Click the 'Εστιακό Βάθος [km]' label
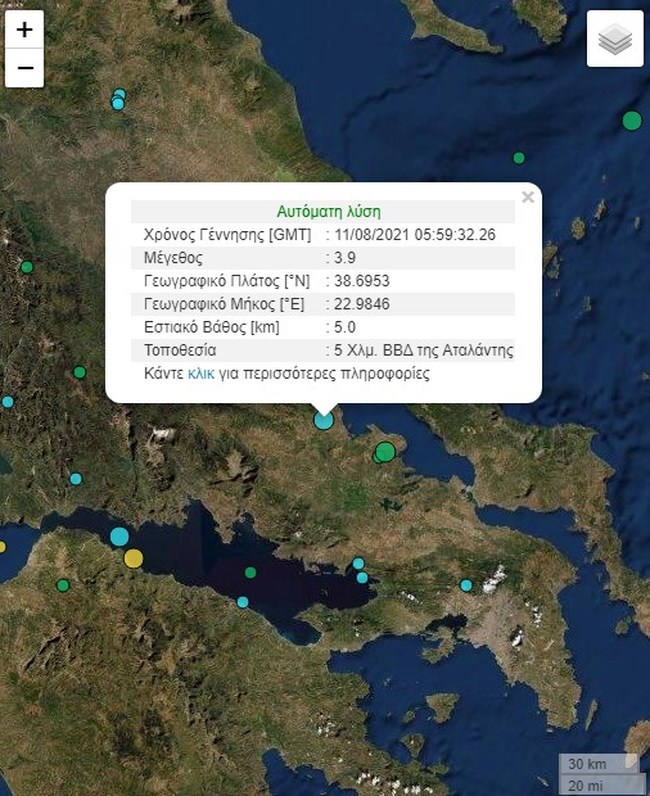 coord(212,327)
